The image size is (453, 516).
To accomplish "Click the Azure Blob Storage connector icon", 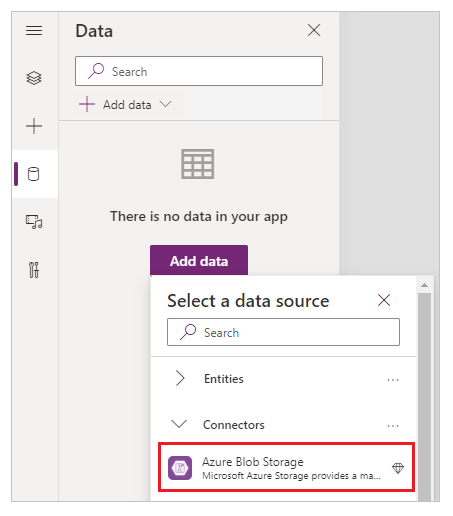I will coord(180,468).
